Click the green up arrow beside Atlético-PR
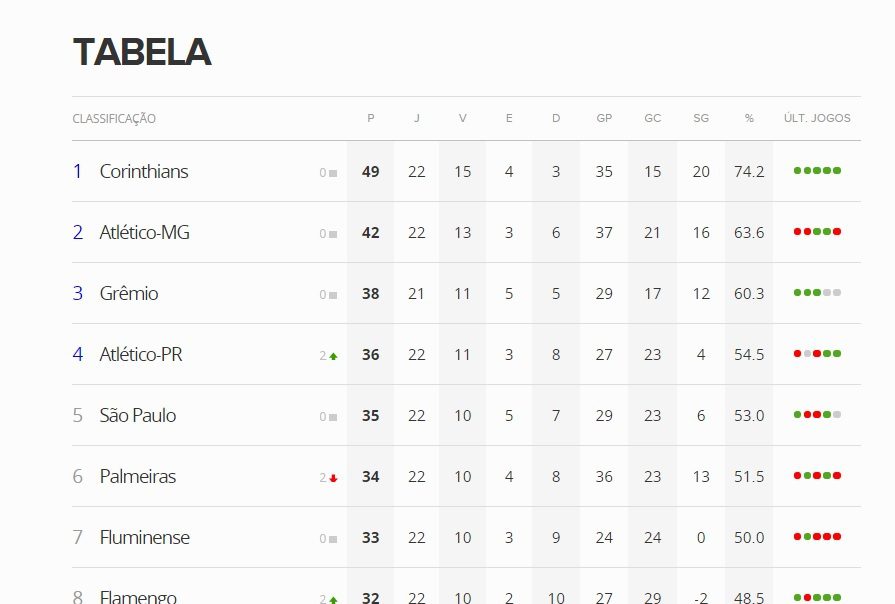This screenshot has width=895, height=604. (x=333, y=356)
